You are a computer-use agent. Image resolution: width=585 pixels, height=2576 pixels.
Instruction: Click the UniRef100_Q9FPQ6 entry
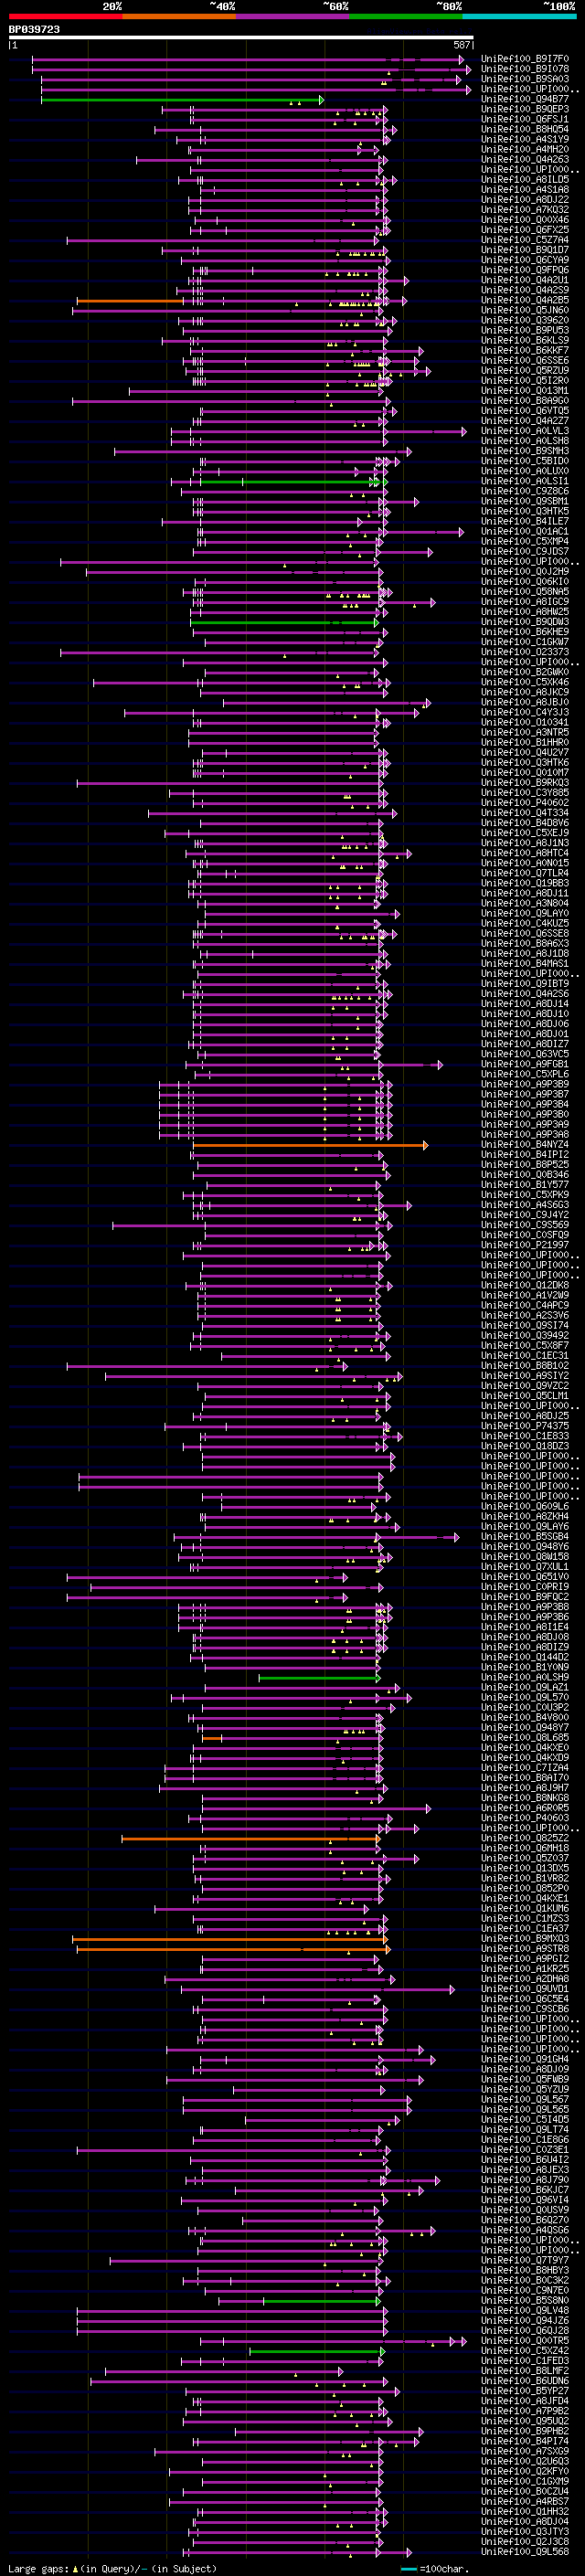click(525, 270)
